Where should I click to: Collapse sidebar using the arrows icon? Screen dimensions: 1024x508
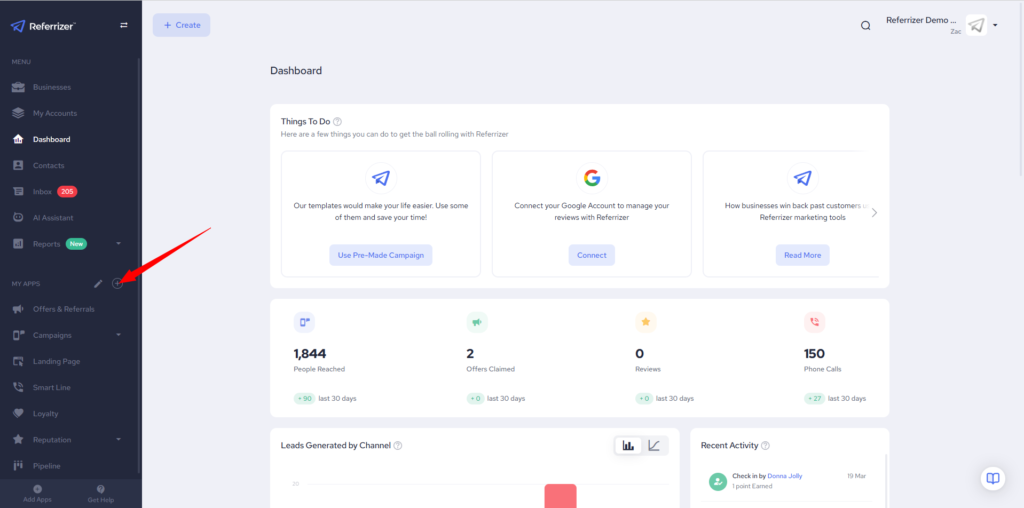click(123, 25)
